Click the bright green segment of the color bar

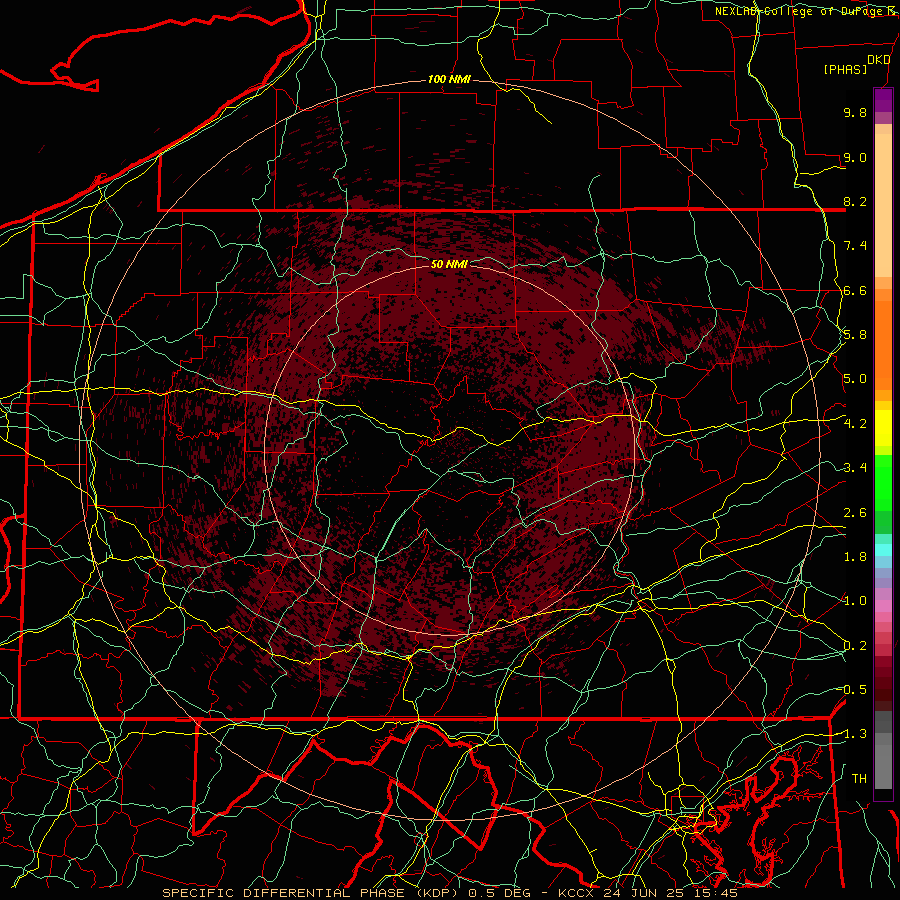pyautogui.click(x=883, y=482)
